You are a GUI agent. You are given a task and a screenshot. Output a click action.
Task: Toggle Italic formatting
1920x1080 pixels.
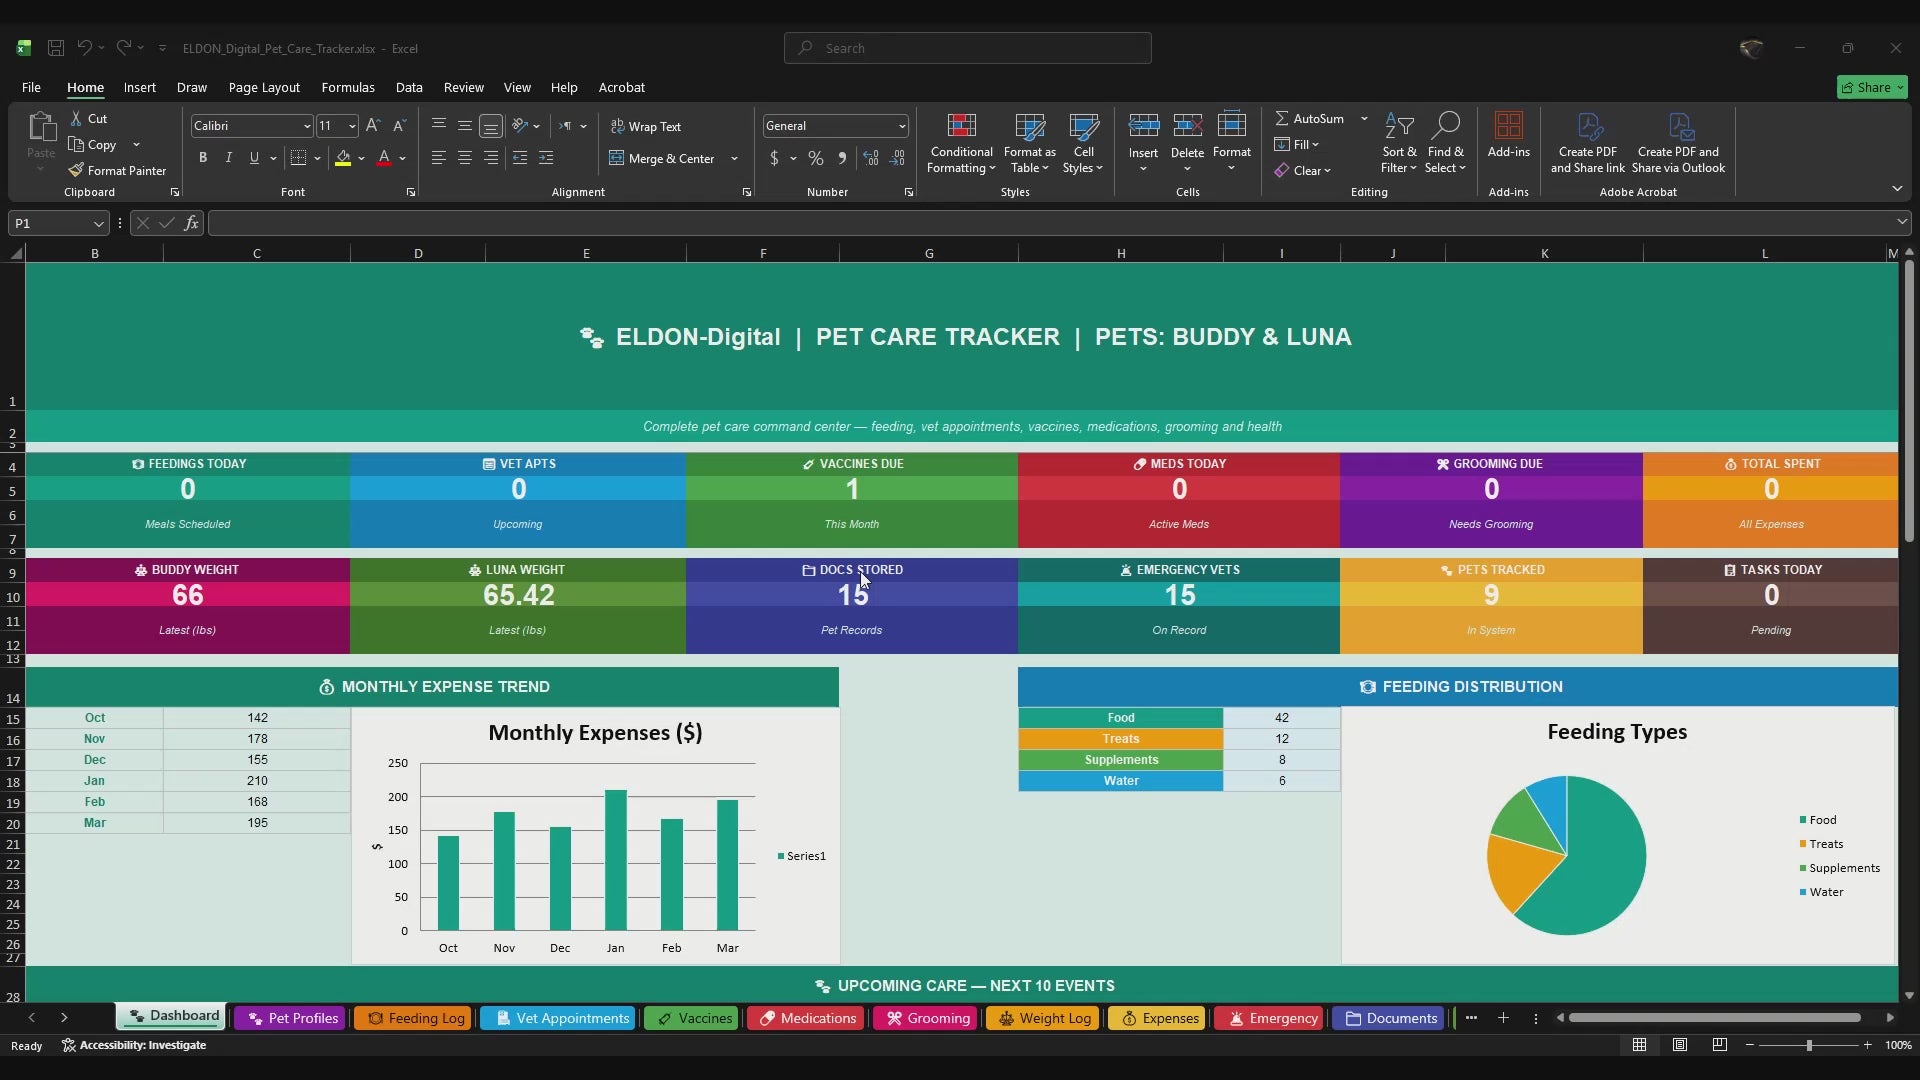tap(229, 158)
